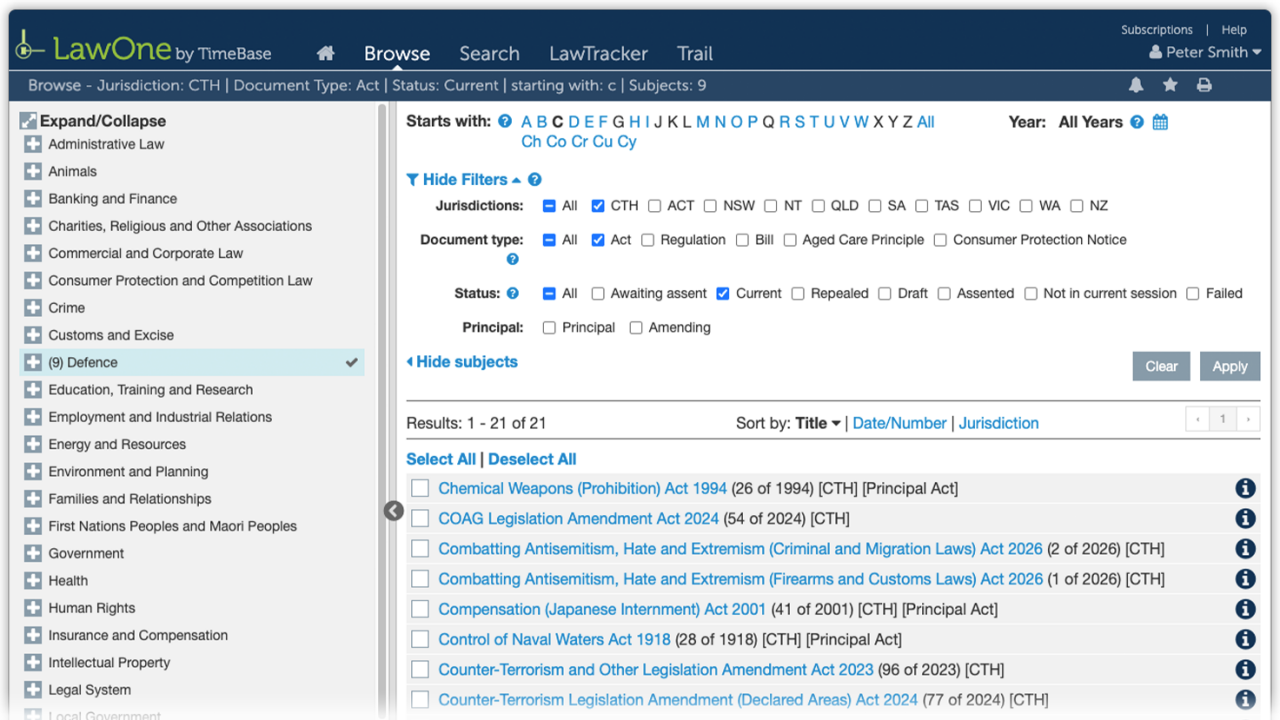Expand the Banking and Finance subject
The height and width of the screenshot is (720, 1280).
(x=33, y=199)
